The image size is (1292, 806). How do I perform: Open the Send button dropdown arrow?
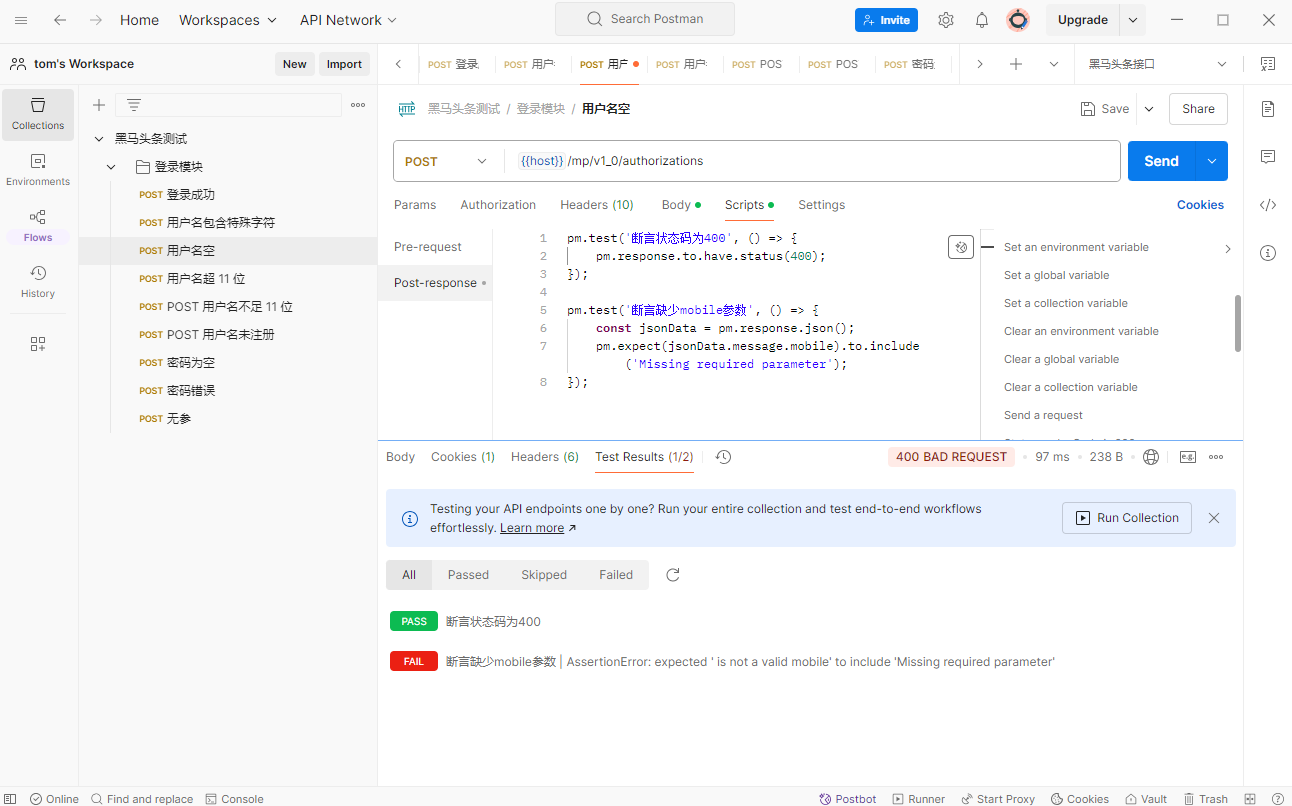coord(1212,161)
